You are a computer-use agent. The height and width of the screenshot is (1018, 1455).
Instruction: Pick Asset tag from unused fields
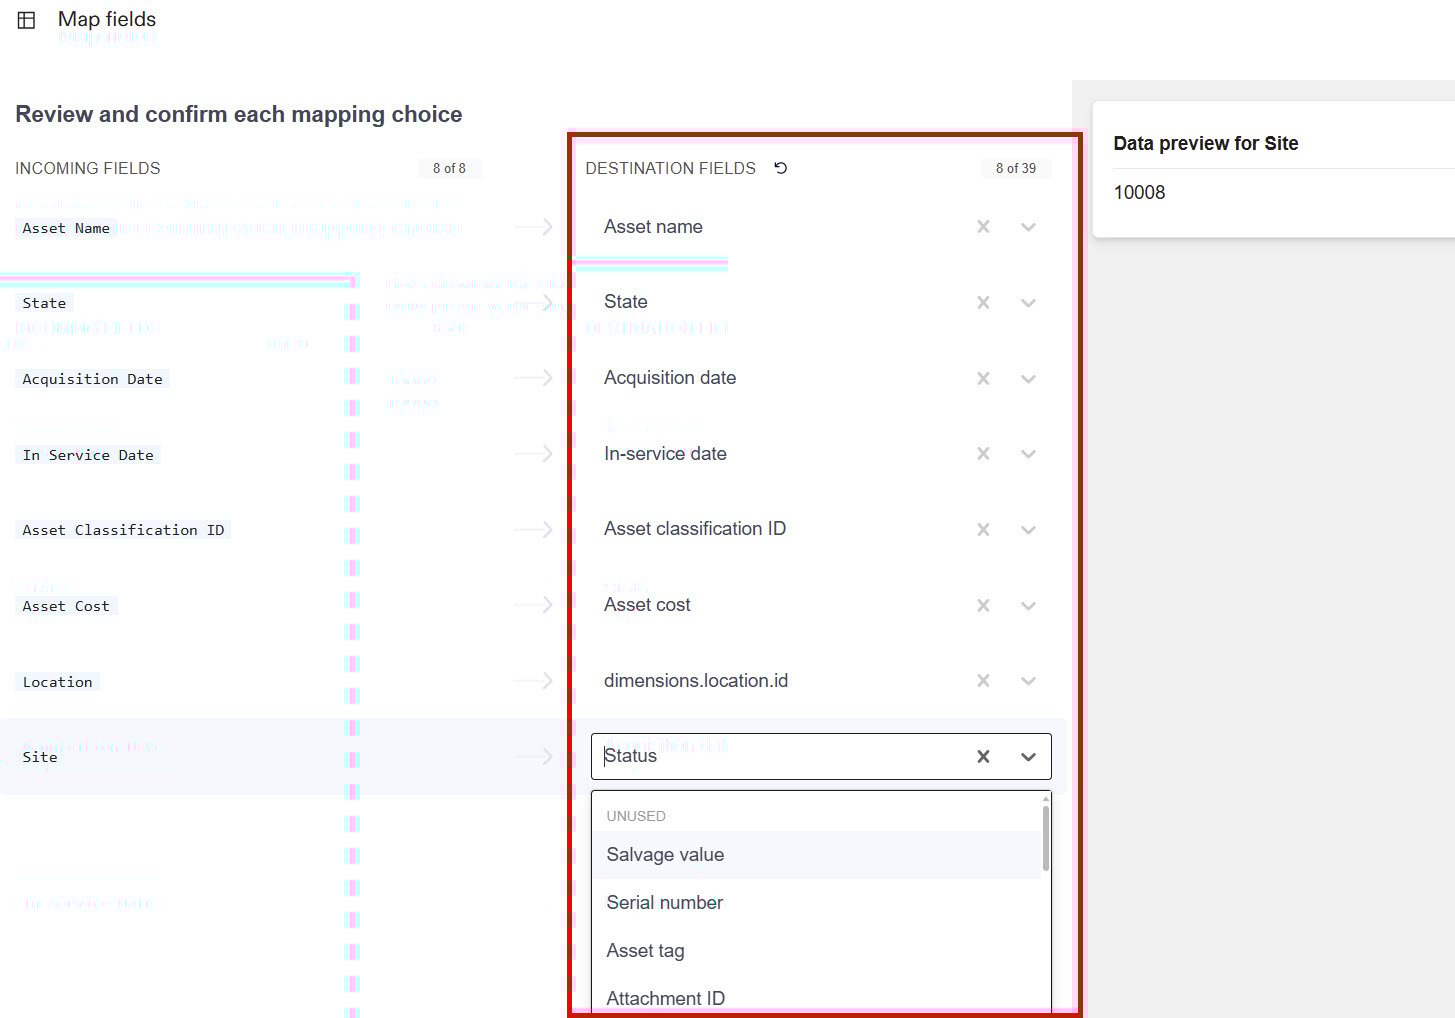pyautogui.click(x=646, y=951)
